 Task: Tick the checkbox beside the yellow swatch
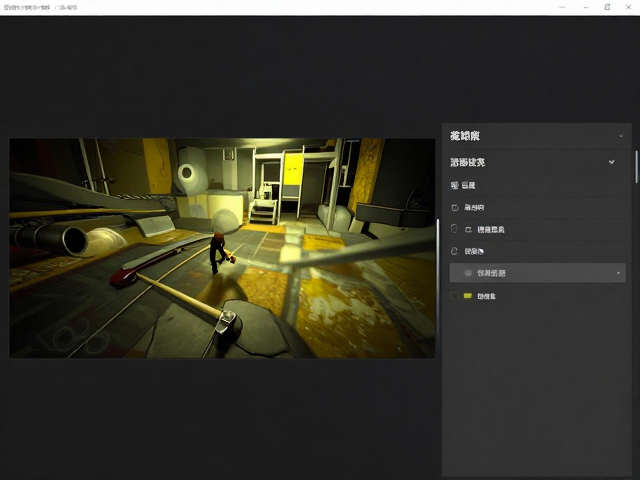pos(454,296)
